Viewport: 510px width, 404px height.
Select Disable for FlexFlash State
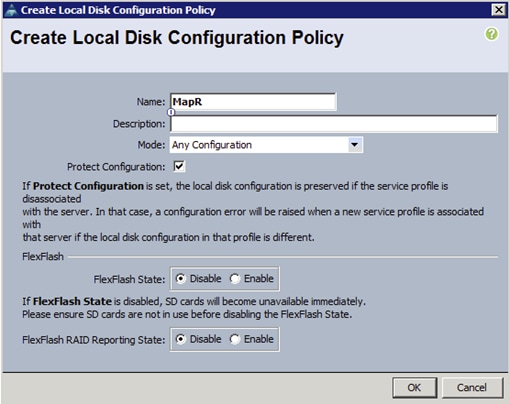pos(180,278)
